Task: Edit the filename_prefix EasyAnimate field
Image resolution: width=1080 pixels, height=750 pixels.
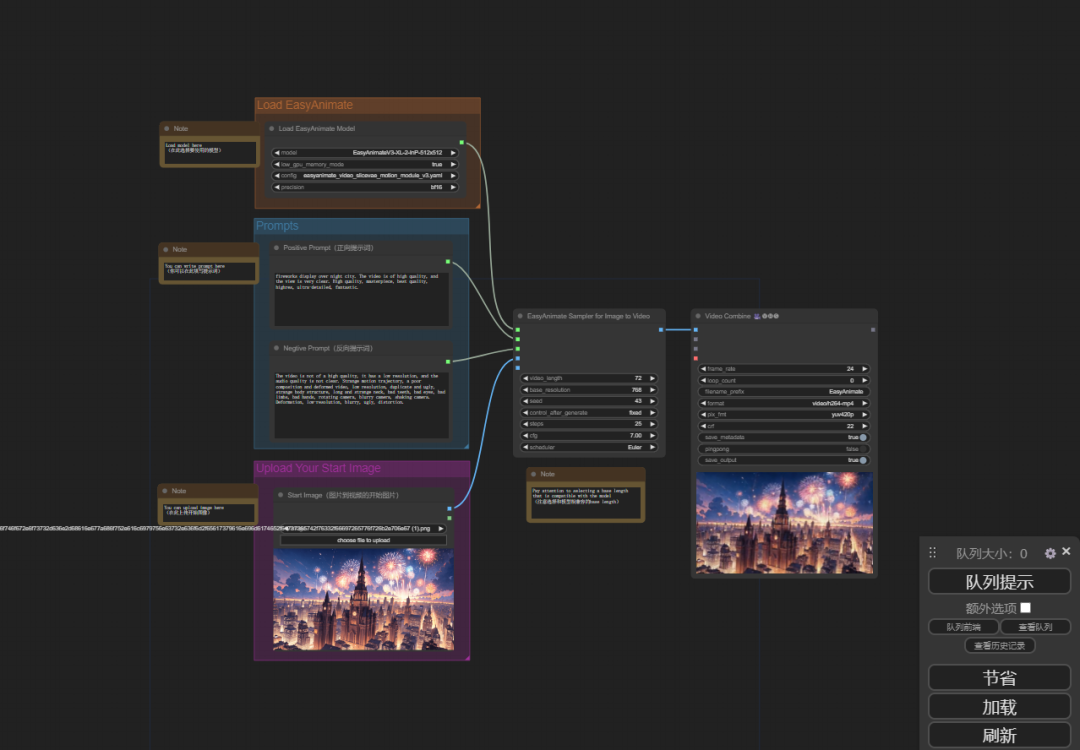Action: point(784,392)
